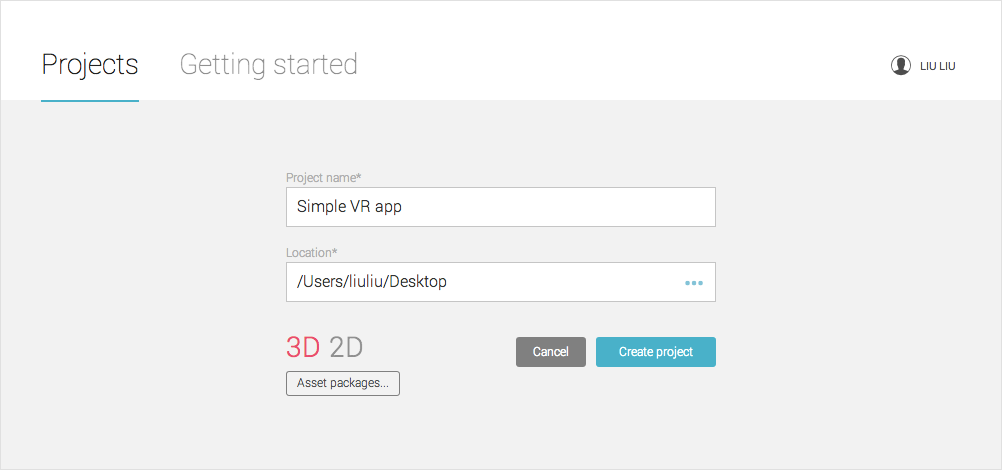Click the 'Project name*' field label
Viewport: 1002px width, 470px height.
coord(323,177)
